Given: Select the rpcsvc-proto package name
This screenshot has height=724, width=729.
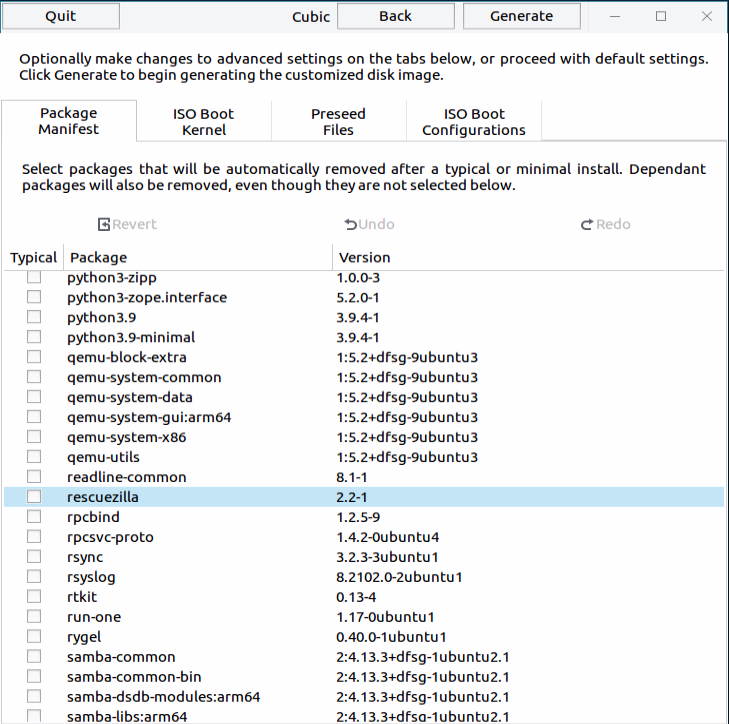Looking at the screenshot, I should (110, 537).
